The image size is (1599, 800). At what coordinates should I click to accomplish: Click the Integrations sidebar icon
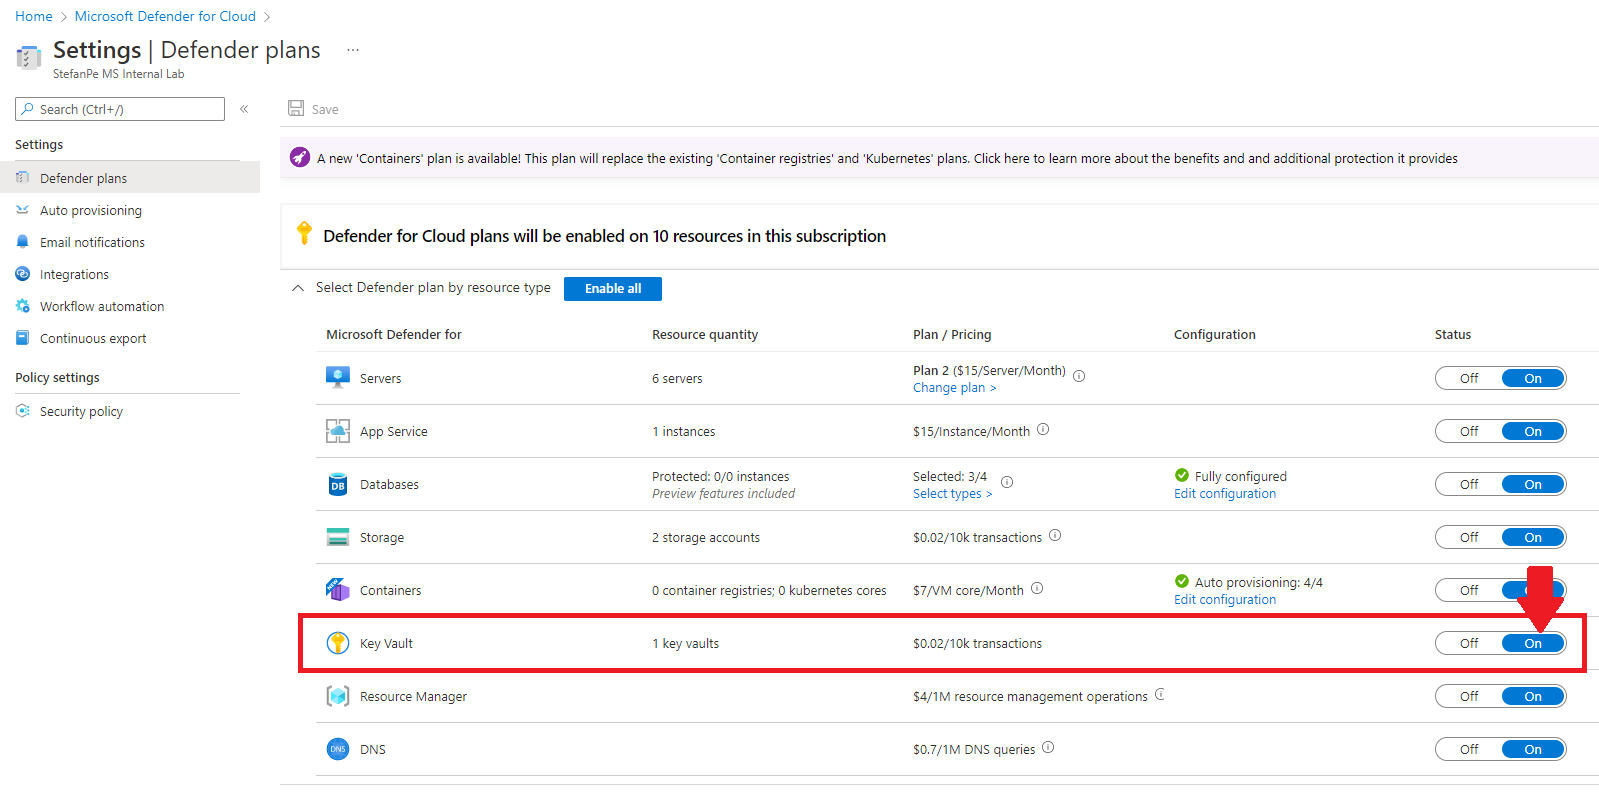(23, 274)
